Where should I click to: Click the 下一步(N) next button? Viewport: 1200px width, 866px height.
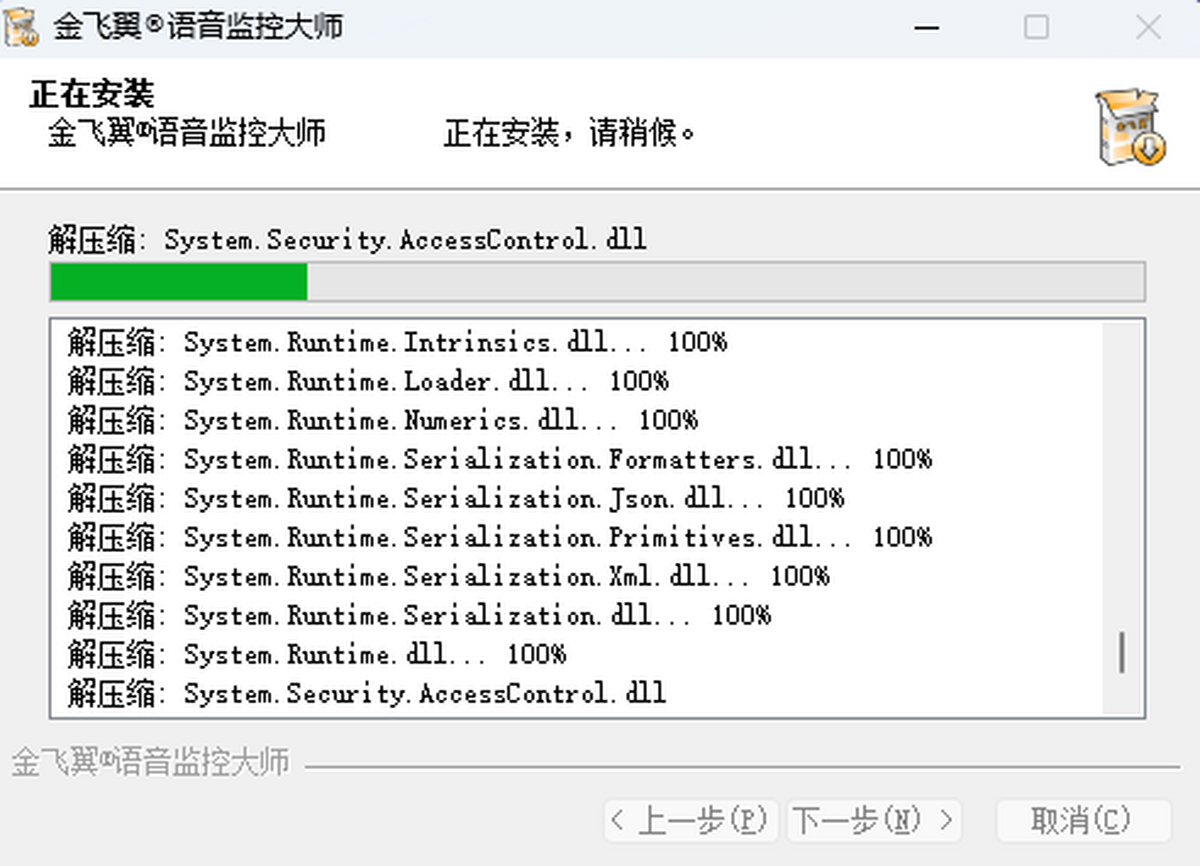click(x=875, y=821)
